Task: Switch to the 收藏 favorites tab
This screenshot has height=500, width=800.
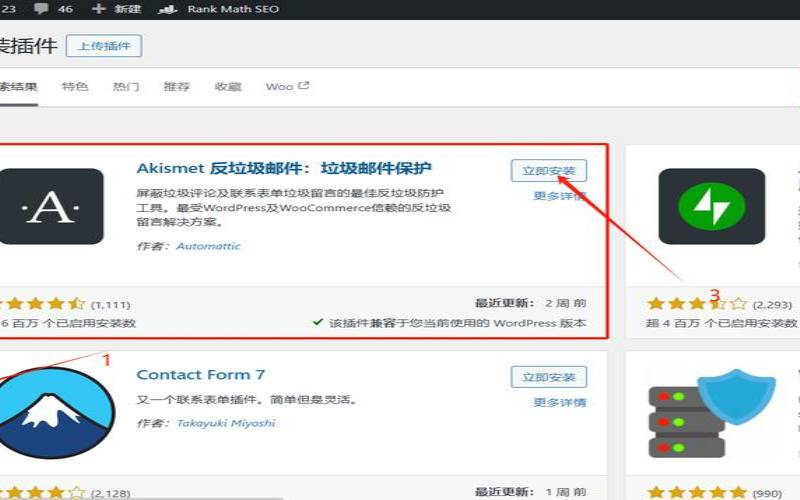Action: 228,86
